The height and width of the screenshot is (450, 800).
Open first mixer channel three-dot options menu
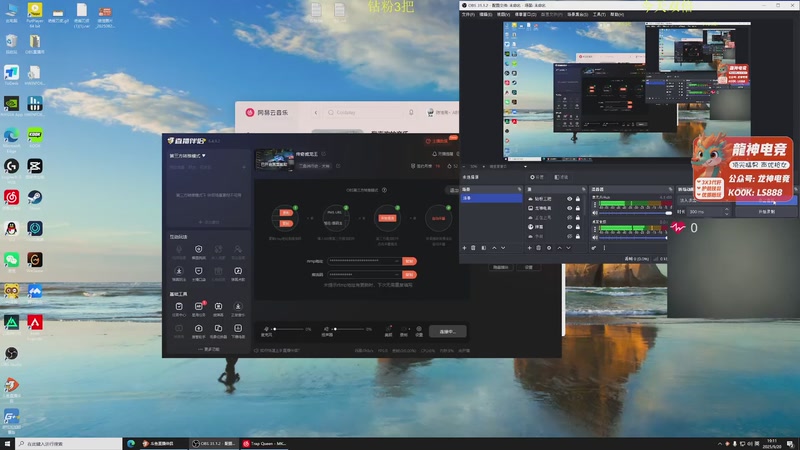point(595,204)
